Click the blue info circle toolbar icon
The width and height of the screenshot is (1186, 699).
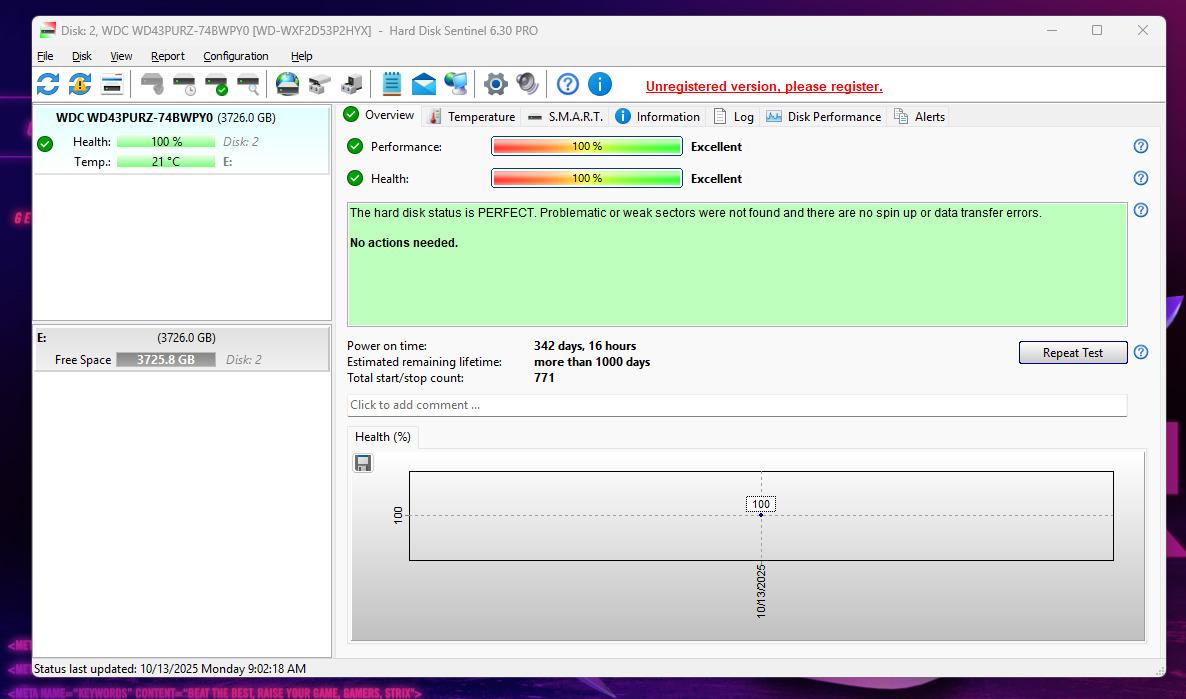coord(600,84)
